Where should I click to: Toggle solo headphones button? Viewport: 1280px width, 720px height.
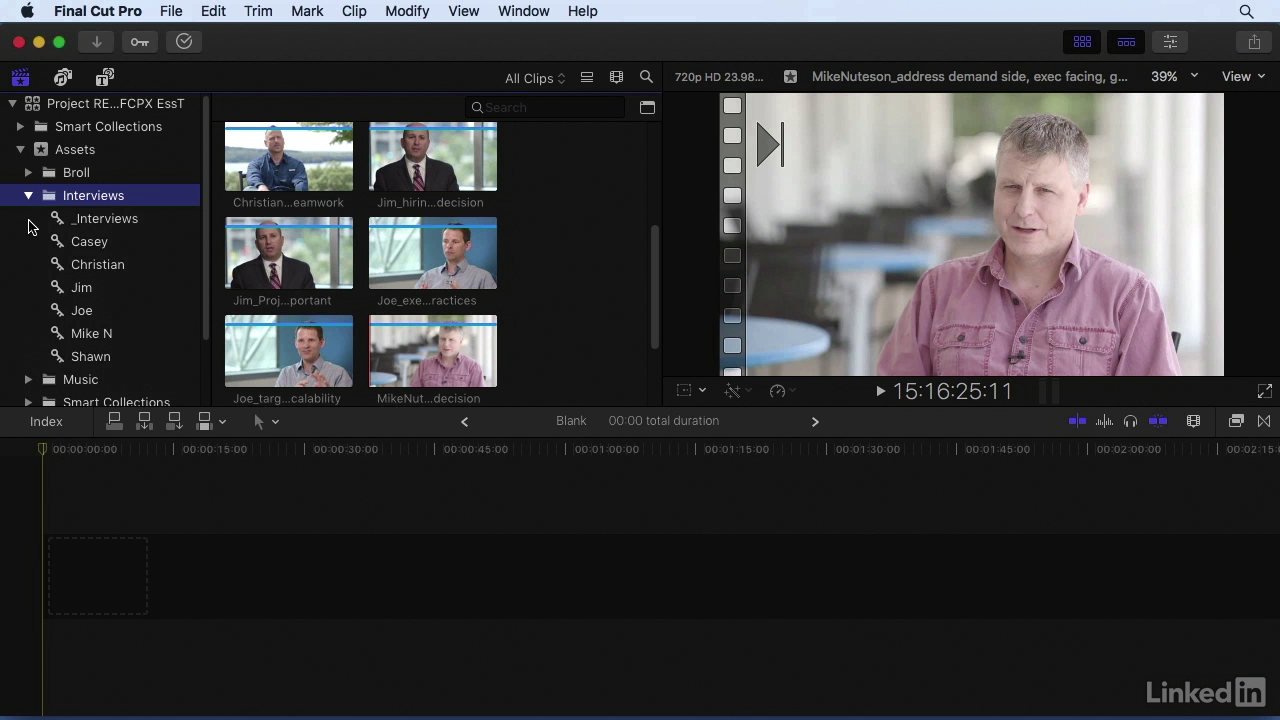coord(1130,421)
